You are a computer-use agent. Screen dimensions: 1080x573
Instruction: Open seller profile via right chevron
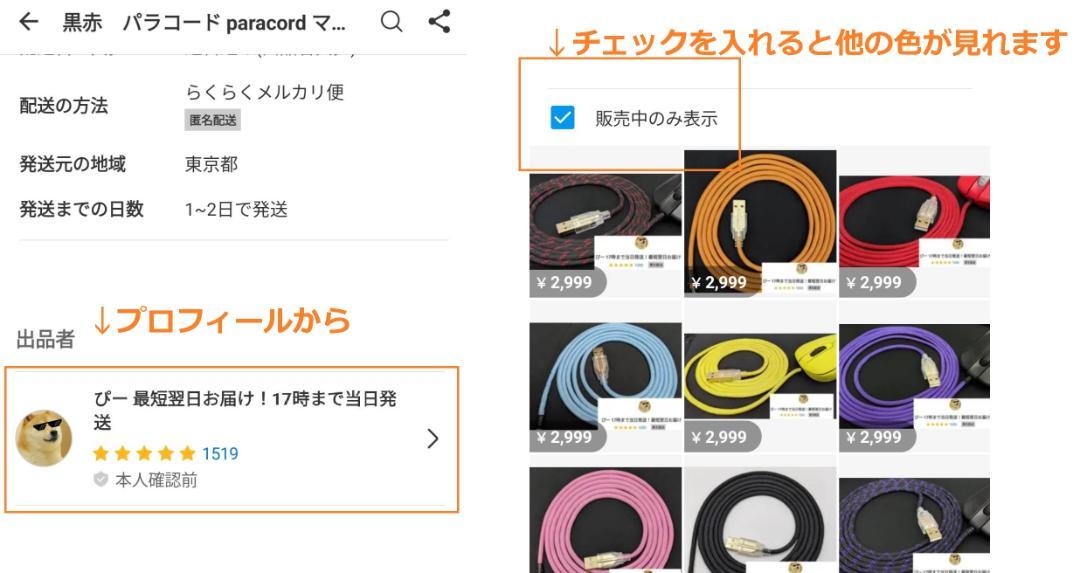pyautogui.click(x=433, y=439)
